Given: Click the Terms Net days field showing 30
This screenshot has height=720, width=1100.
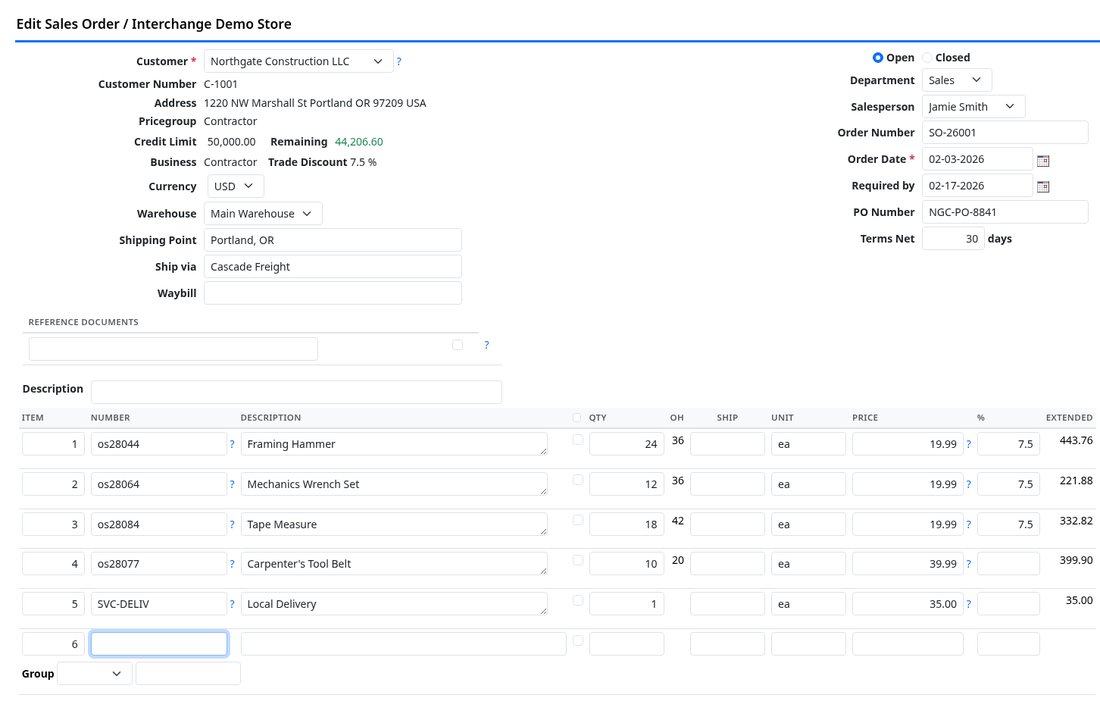Looking at the screenshot, I should point(953,239).
